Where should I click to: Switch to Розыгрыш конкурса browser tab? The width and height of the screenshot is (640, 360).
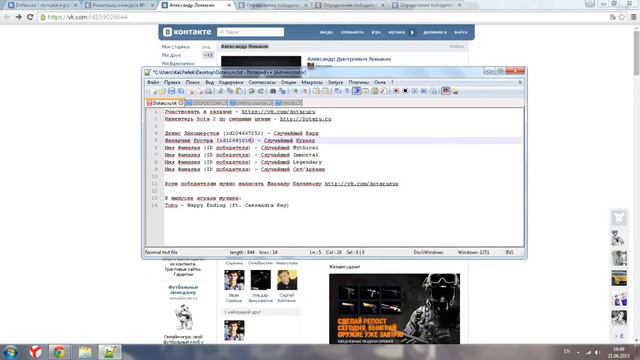click(x=119, y=5)
